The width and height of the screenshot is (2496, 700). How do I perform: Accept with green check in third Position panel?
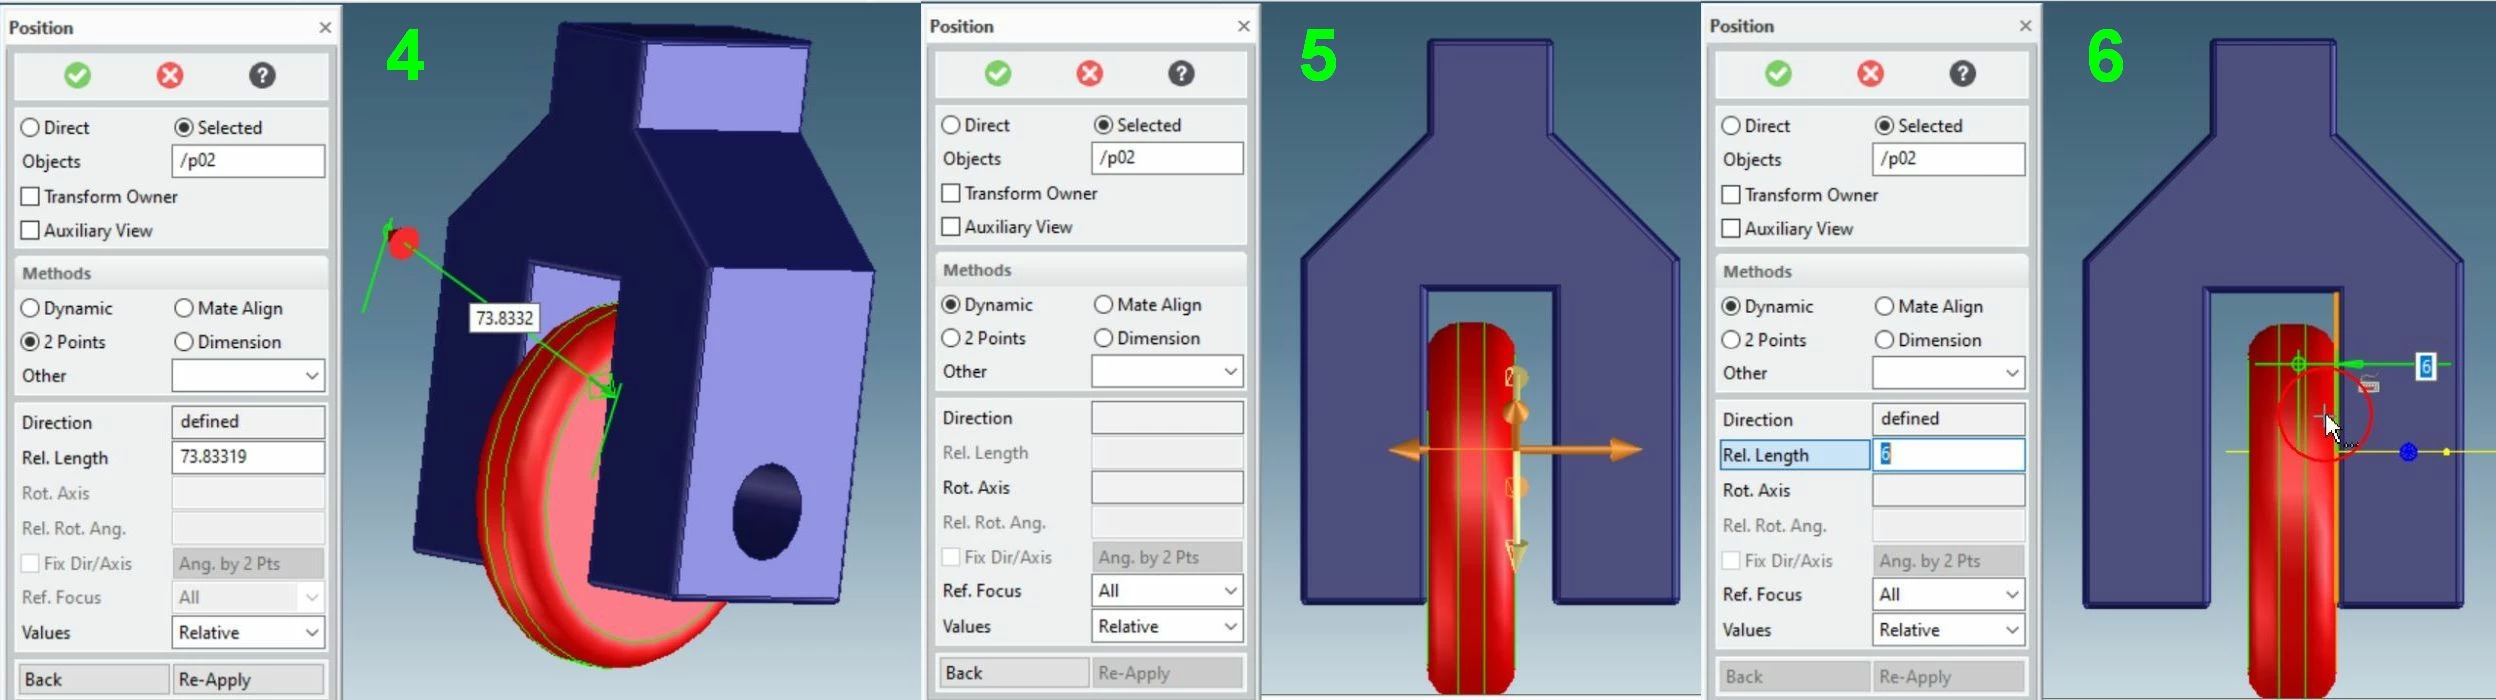(1778, 73)
